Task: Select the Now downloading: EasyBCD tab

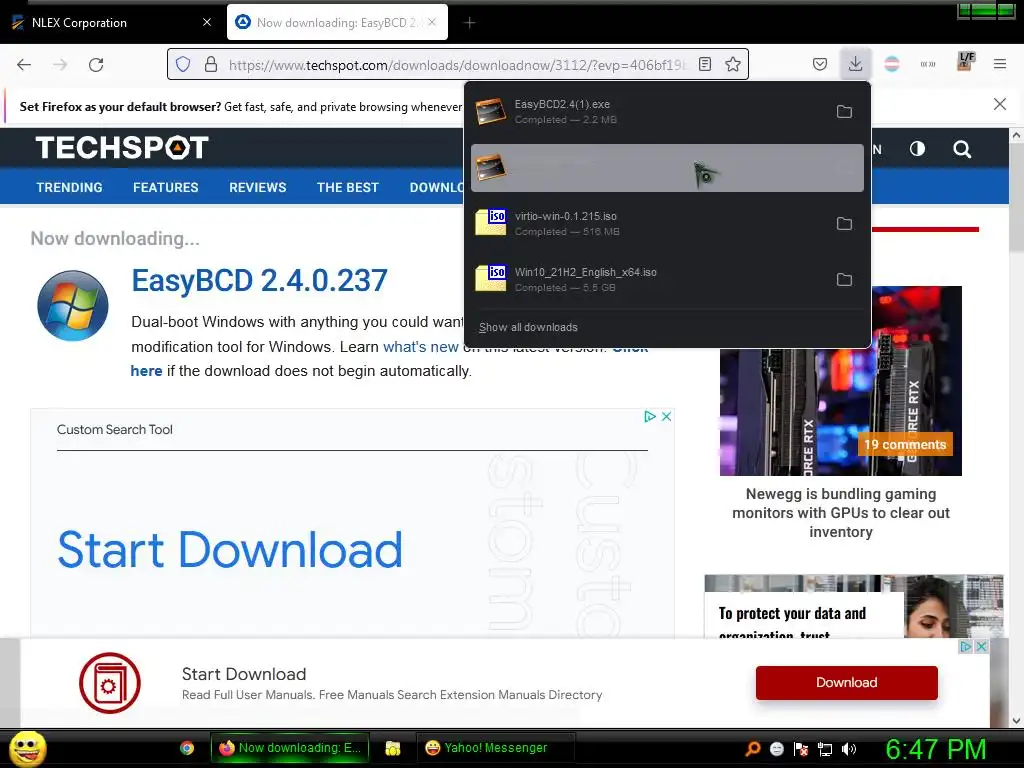Action: pos(337,22)
